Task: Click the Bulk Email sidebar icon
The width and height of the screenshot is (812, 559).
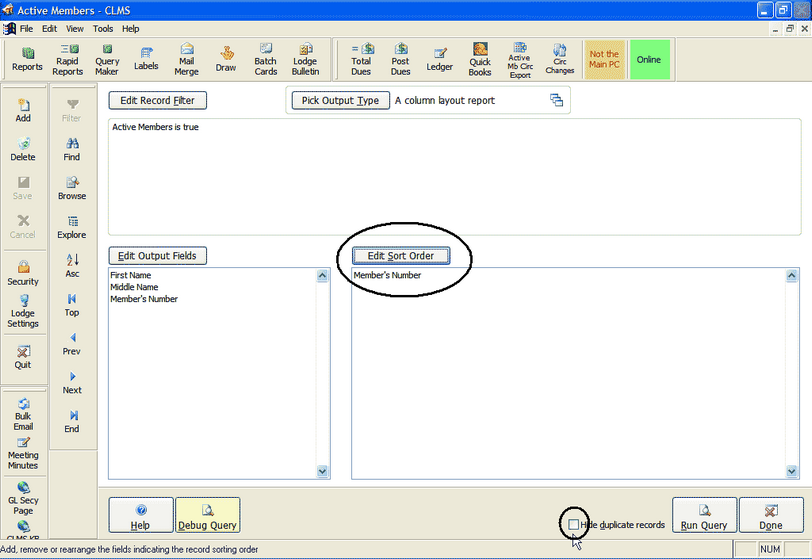Action: click(x=23, y=414)
